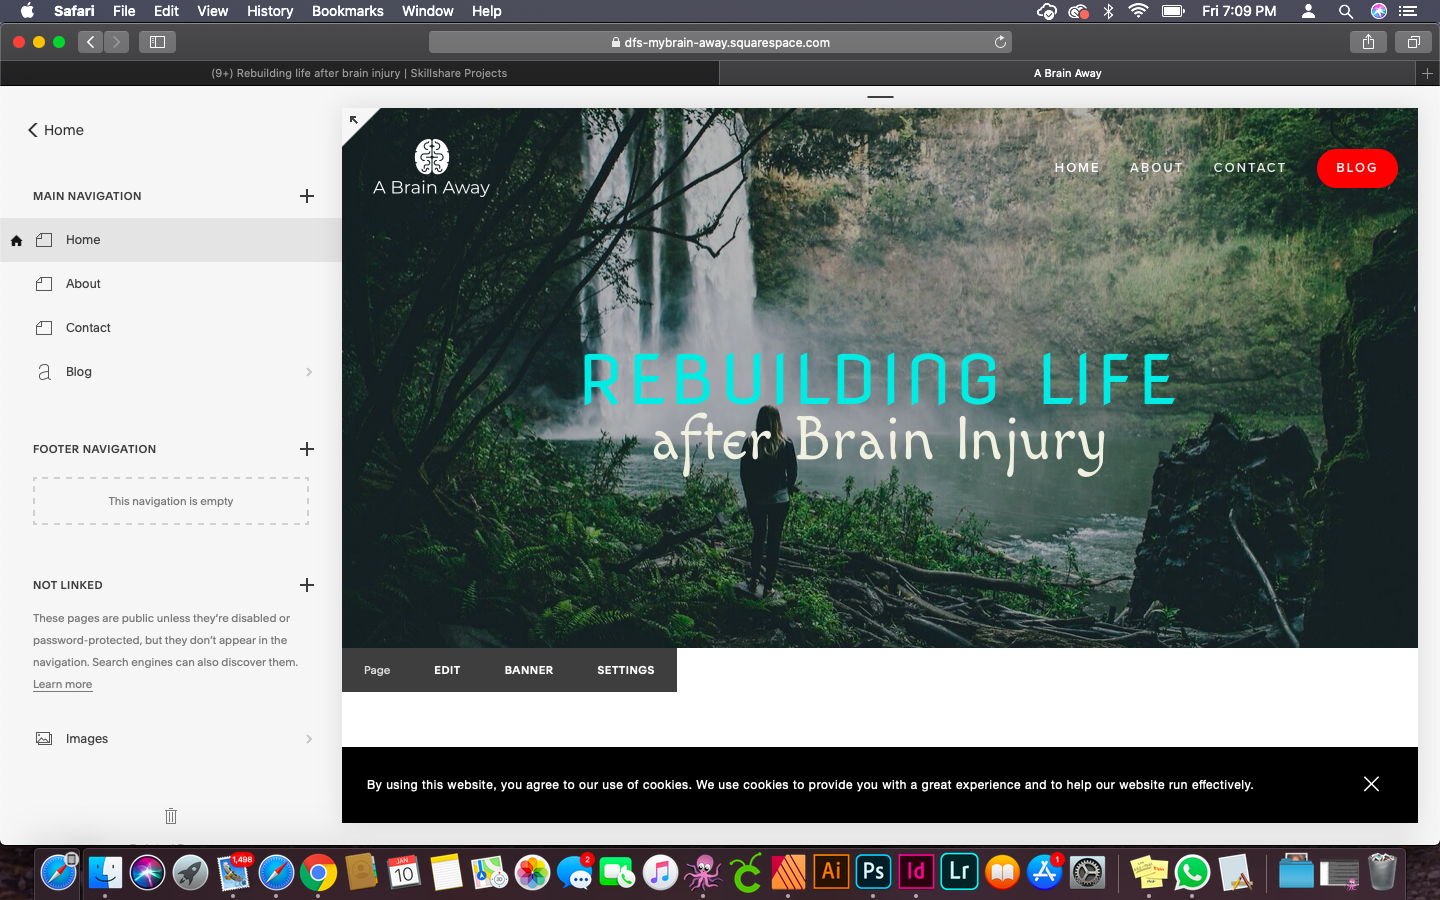The height and width of the screenshot is (900, 1440).
Task: Expand the Images page chevron
Action: pos(309,739)
